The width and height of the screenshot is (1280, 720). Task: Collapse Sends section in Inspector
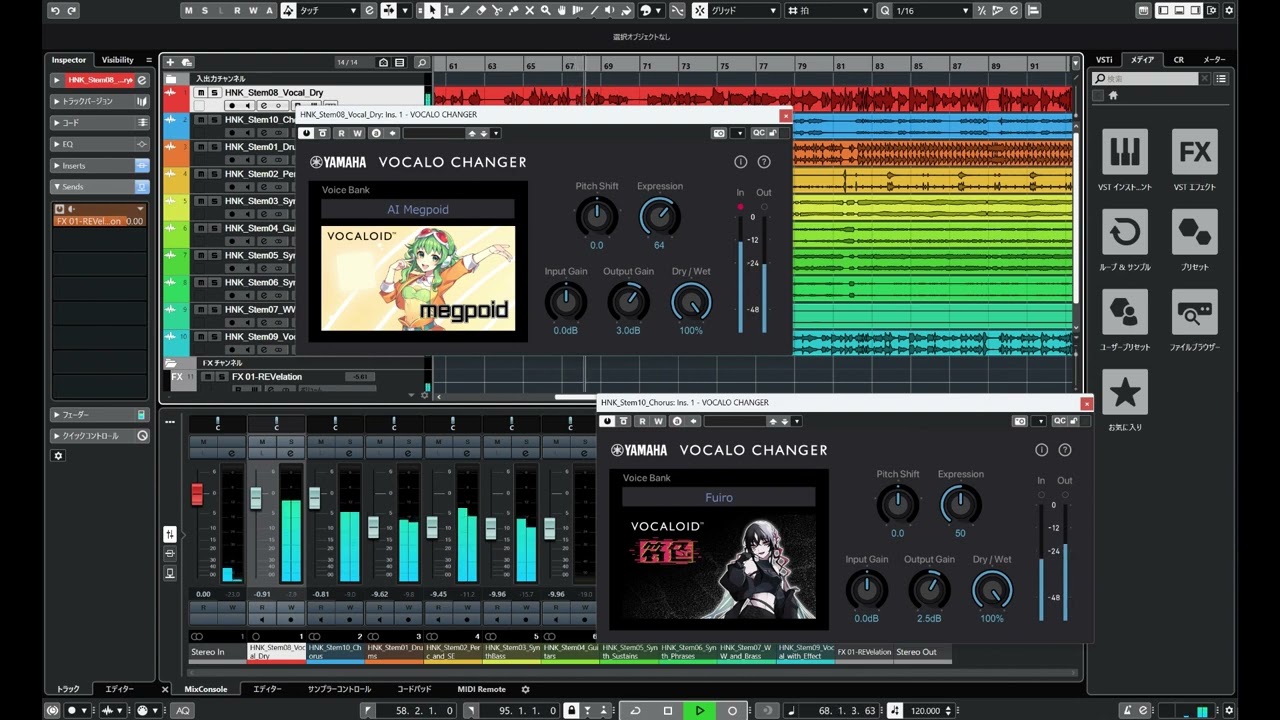(100, 187)
